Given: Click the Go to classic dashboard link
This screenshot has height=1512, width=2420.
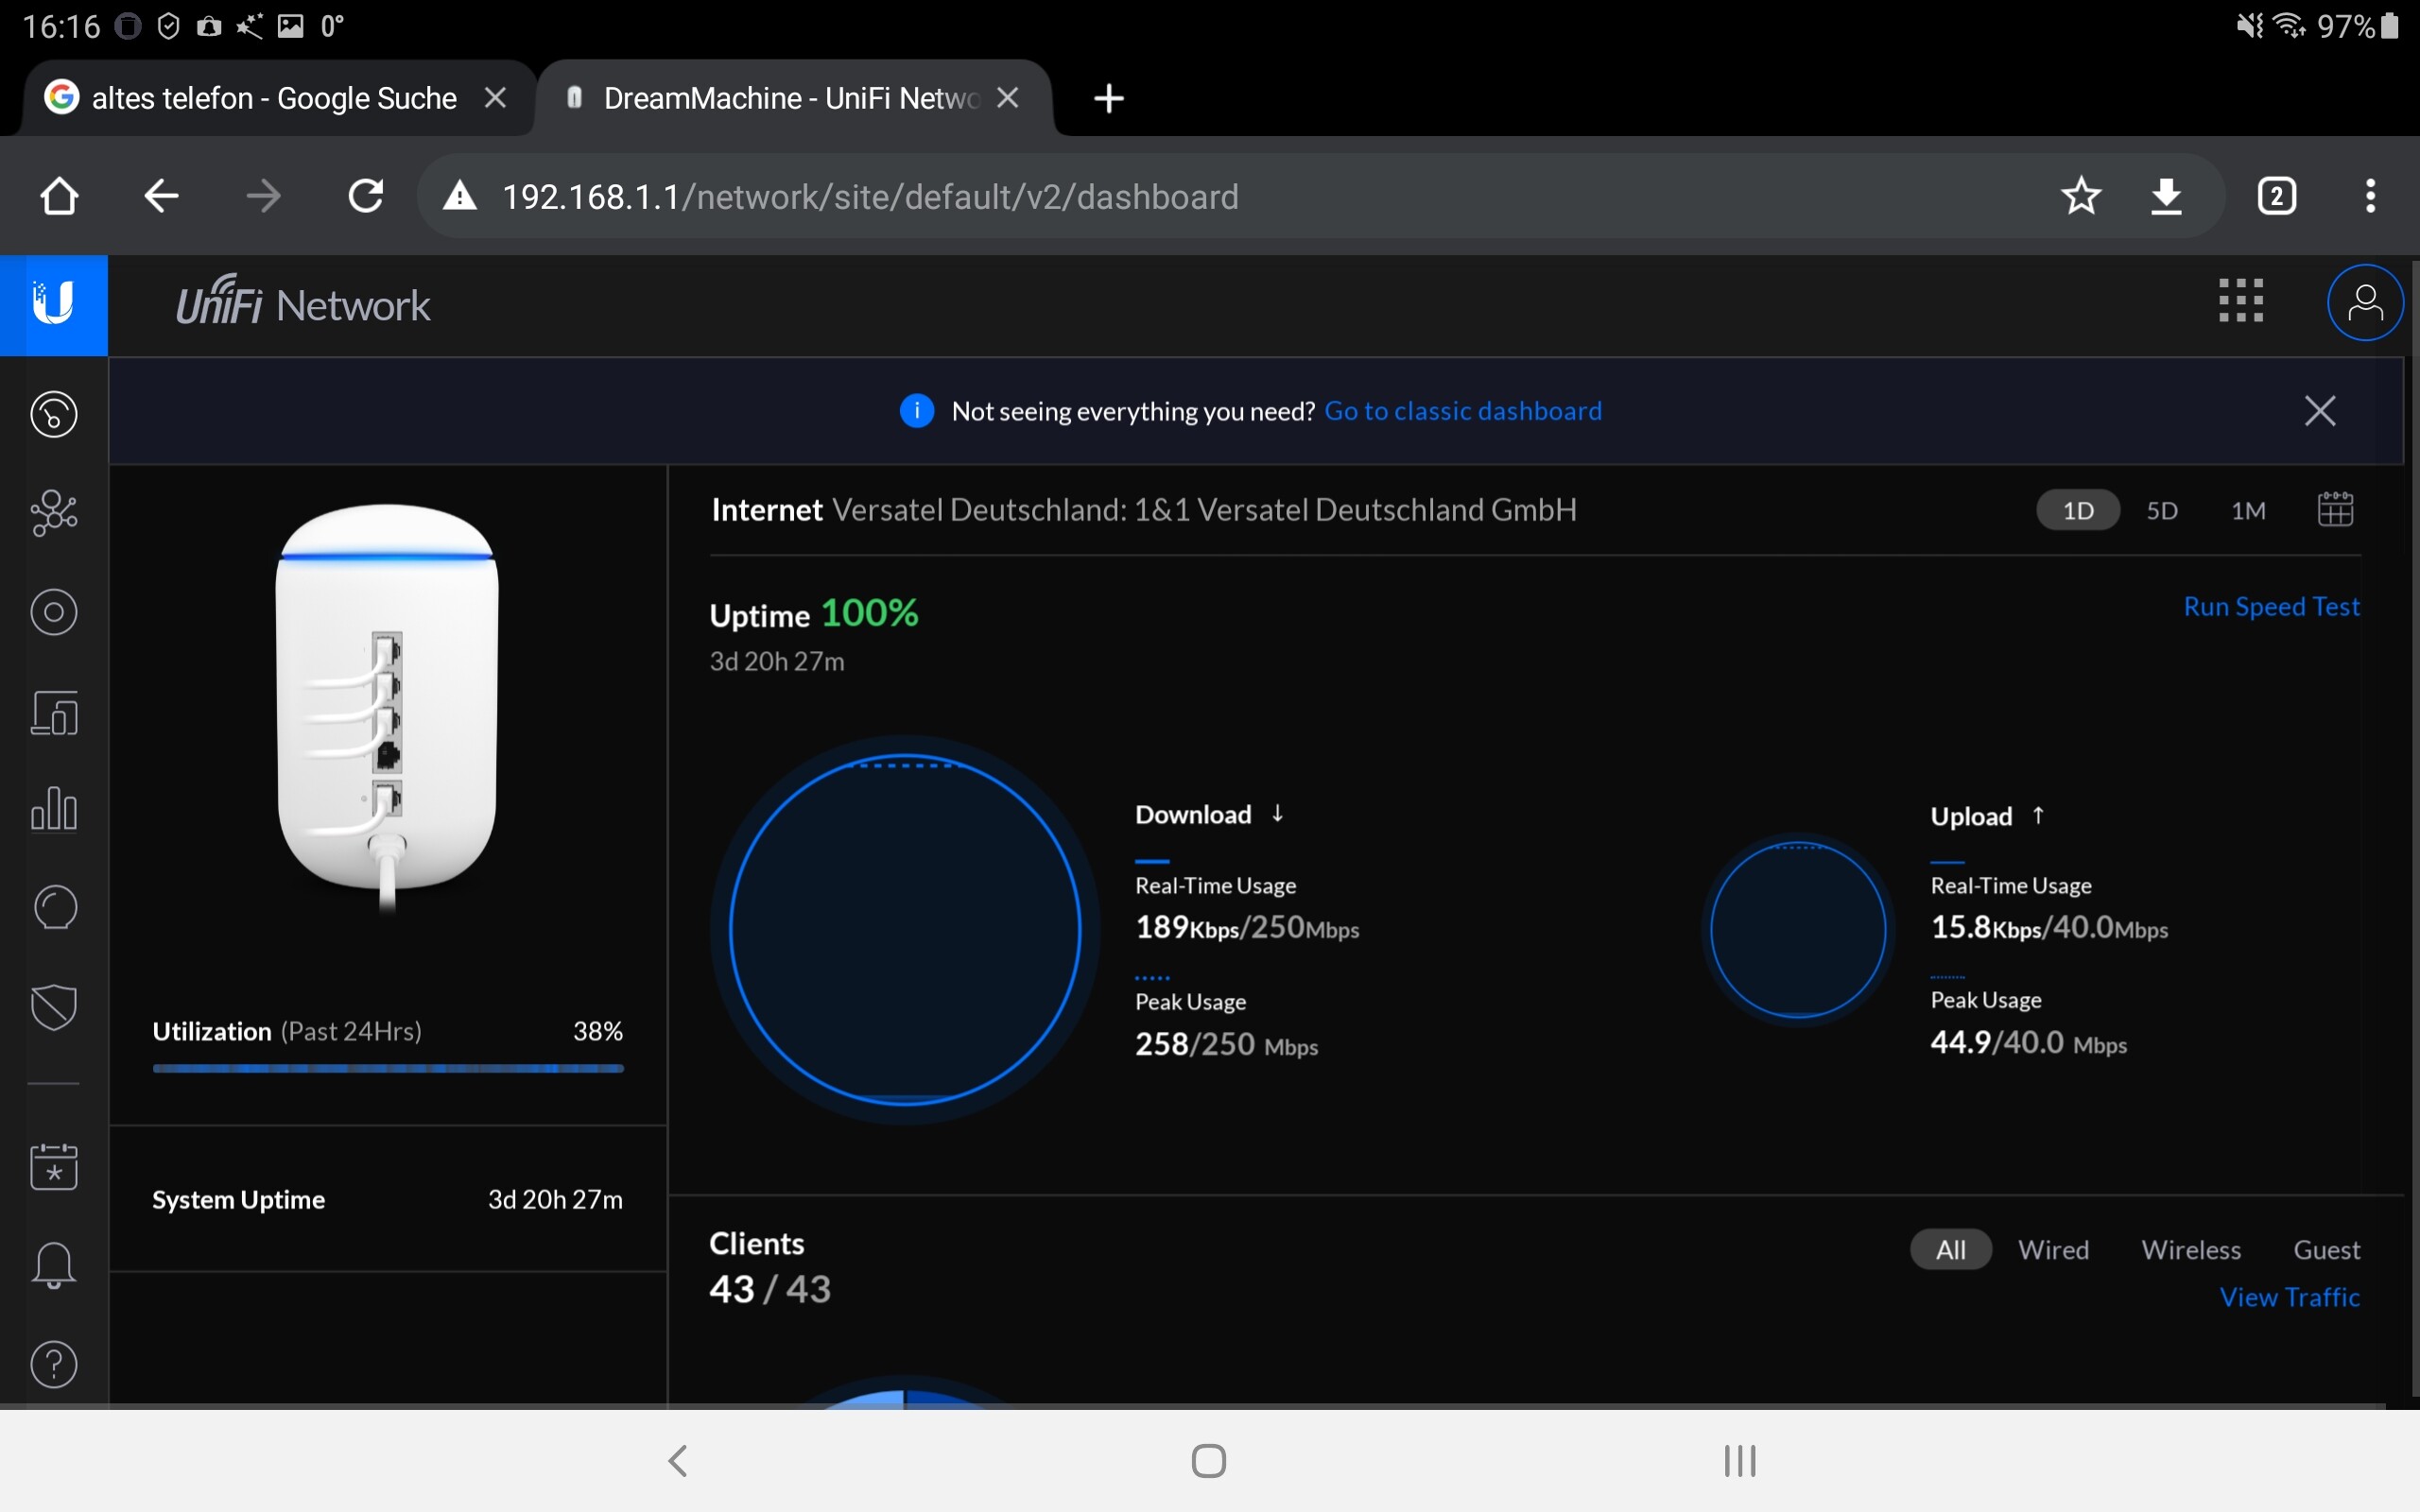Looking at the screenshot, I should point(1462,411).
